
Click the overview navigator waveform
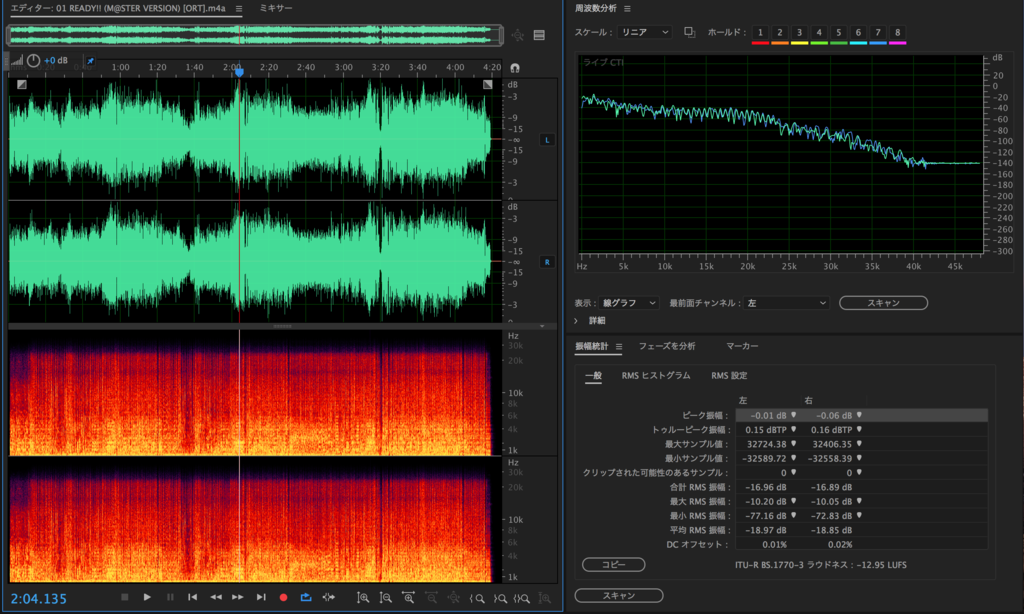click(255, 35)
